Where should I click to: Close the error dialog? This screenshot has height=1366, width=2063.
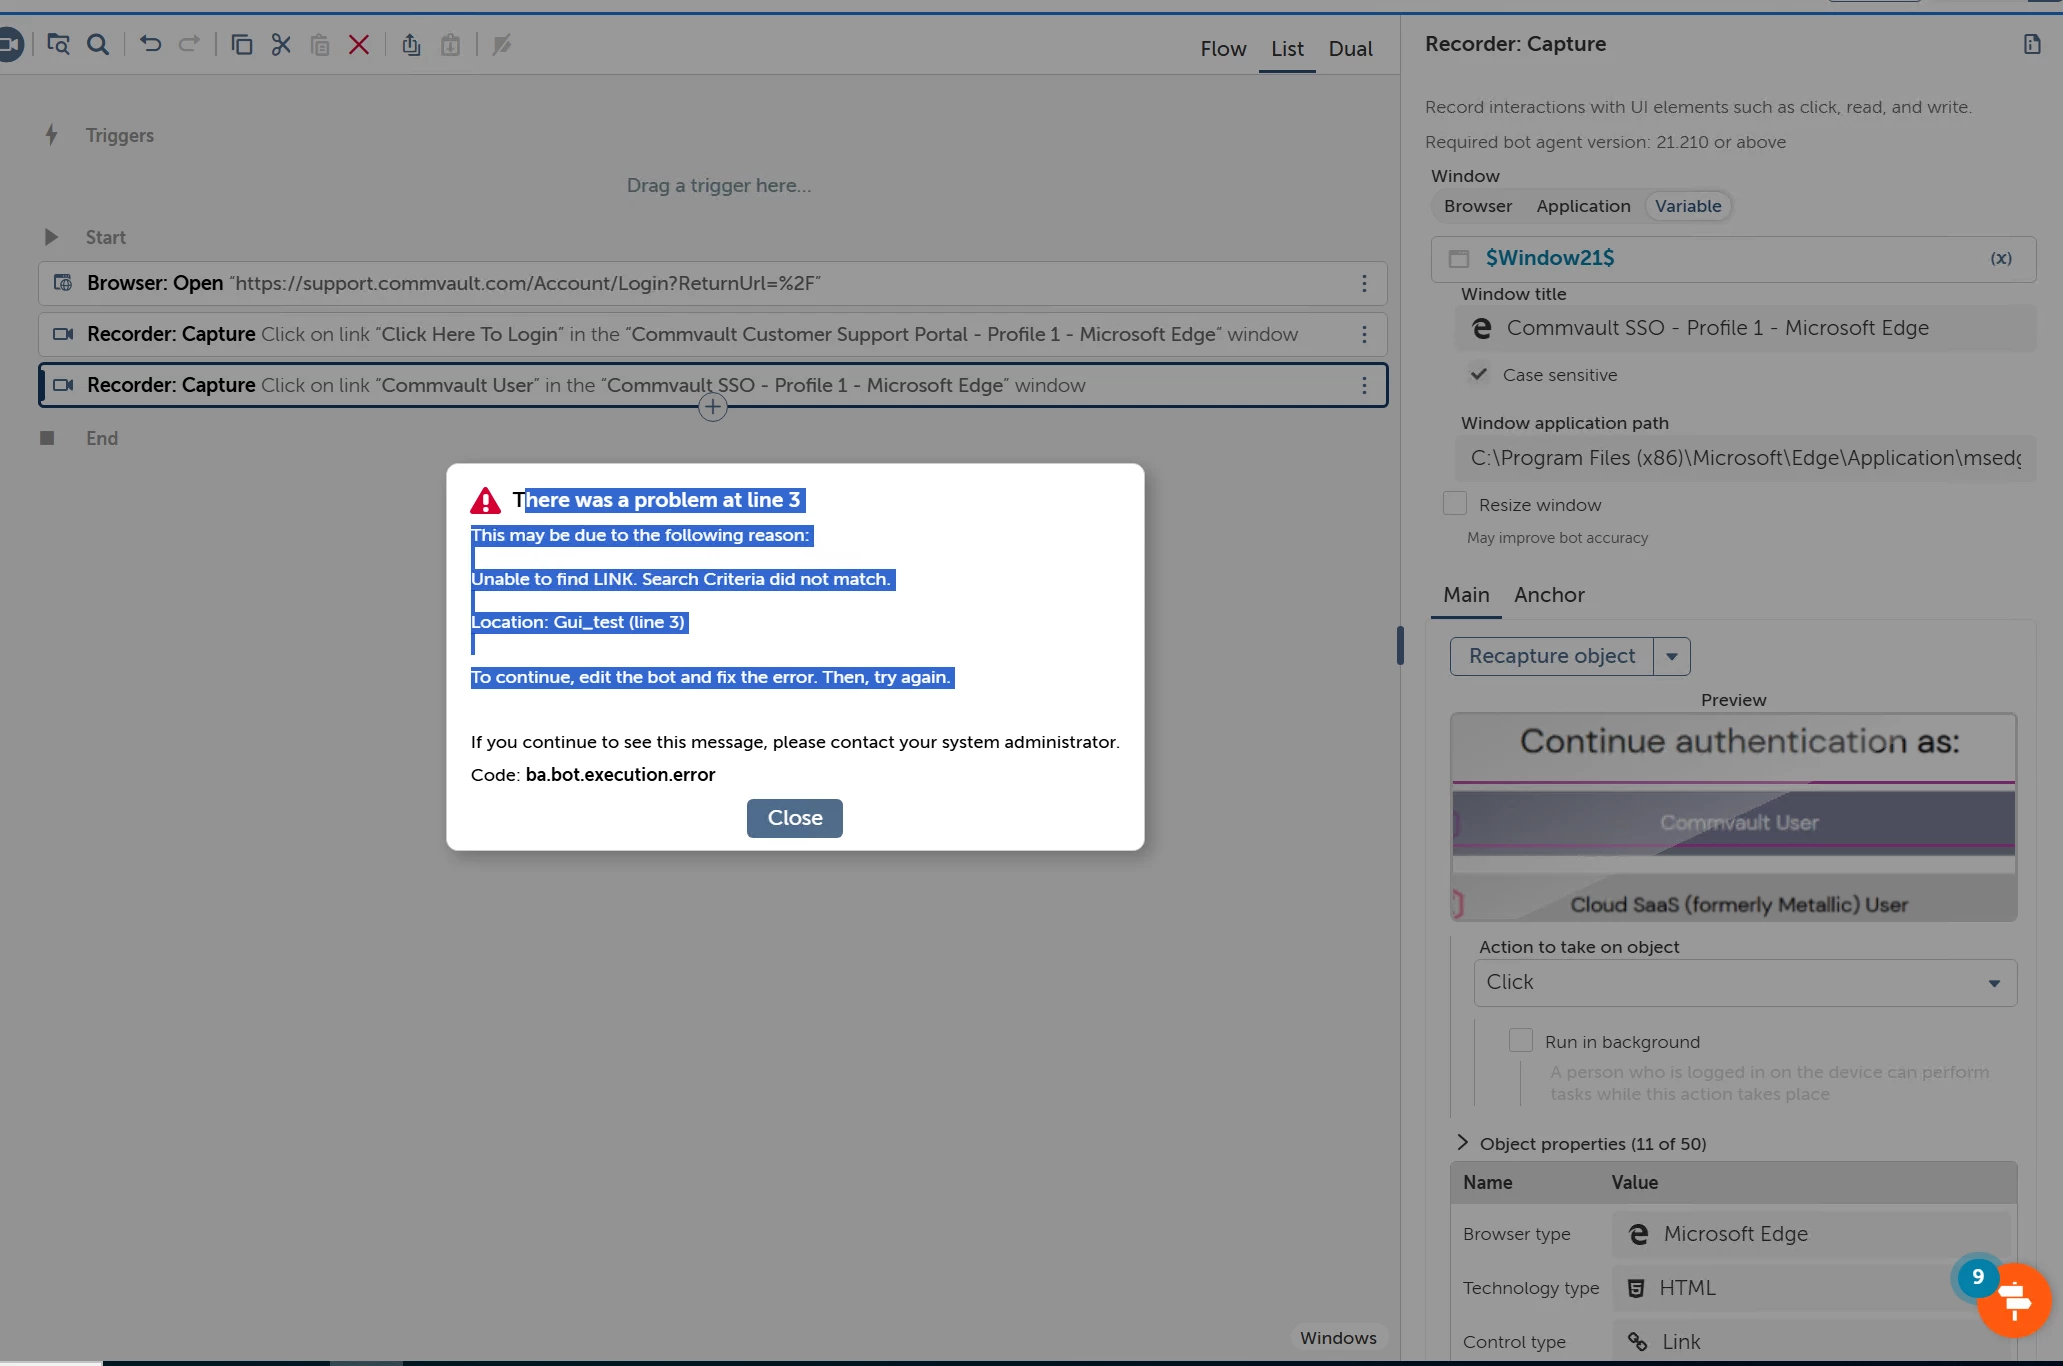point(795,818)
